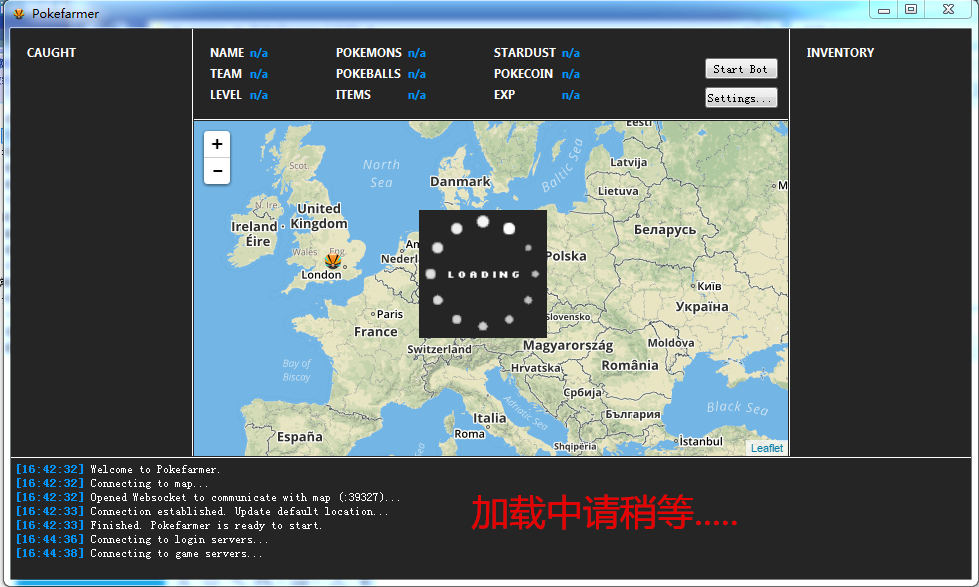The height and width of the screenshot is (587, 979).
Task: Click the POKECOIN n/a value
Action: [x=570, y=74]
